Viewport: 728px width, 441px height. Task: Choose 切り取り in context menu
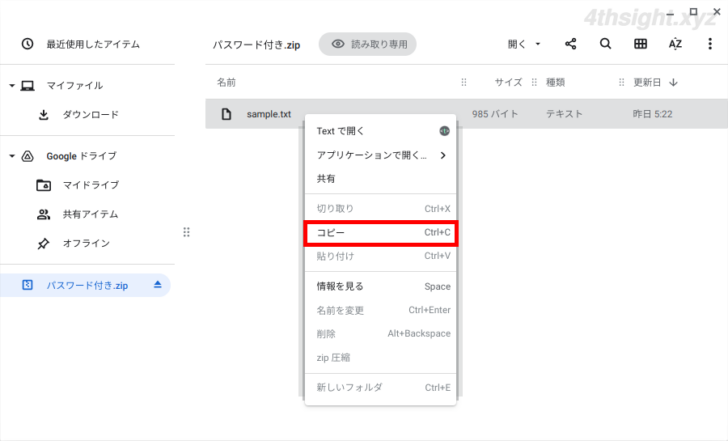coord(380,209)
